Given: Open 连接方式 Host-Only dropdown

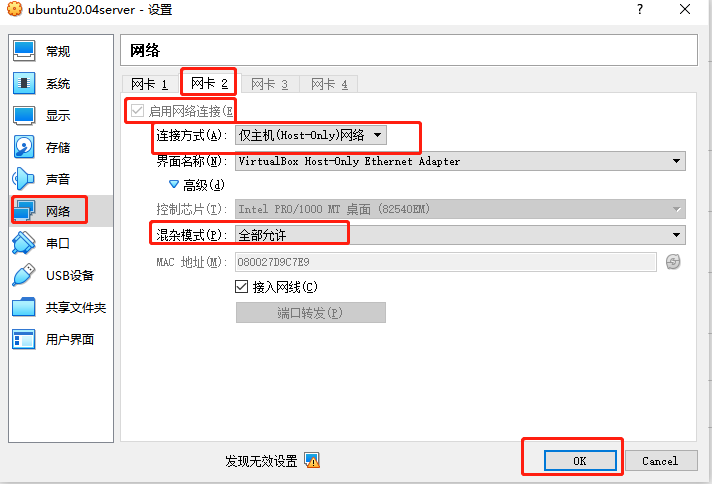Looking at the screenshot, I should coord(311,135).
